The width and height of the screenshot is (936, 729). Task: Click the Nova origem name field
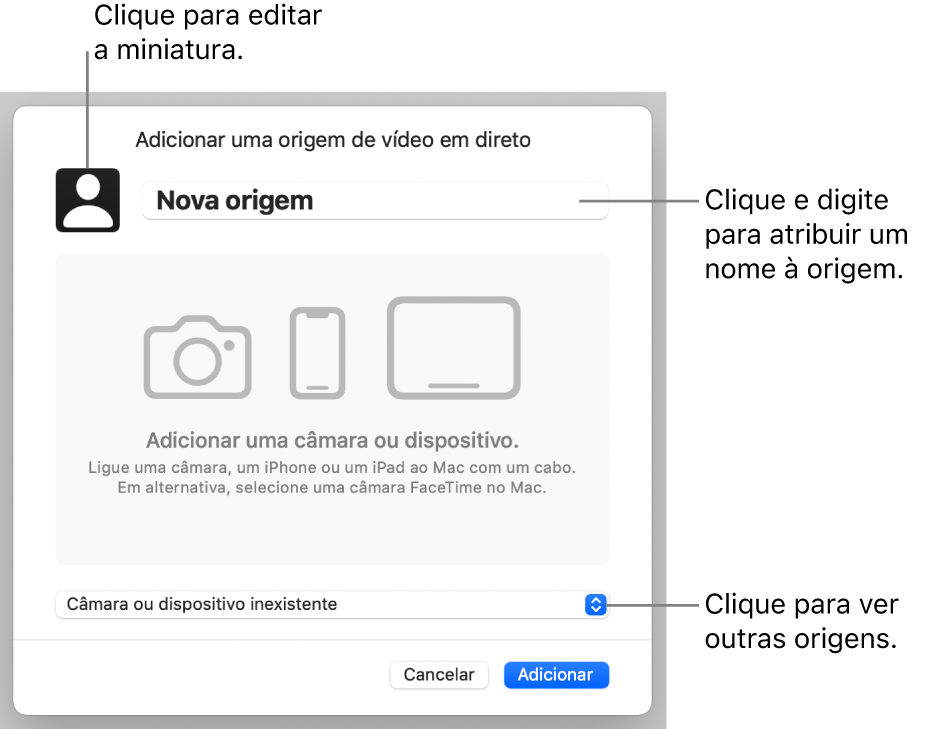pos(375,201)
